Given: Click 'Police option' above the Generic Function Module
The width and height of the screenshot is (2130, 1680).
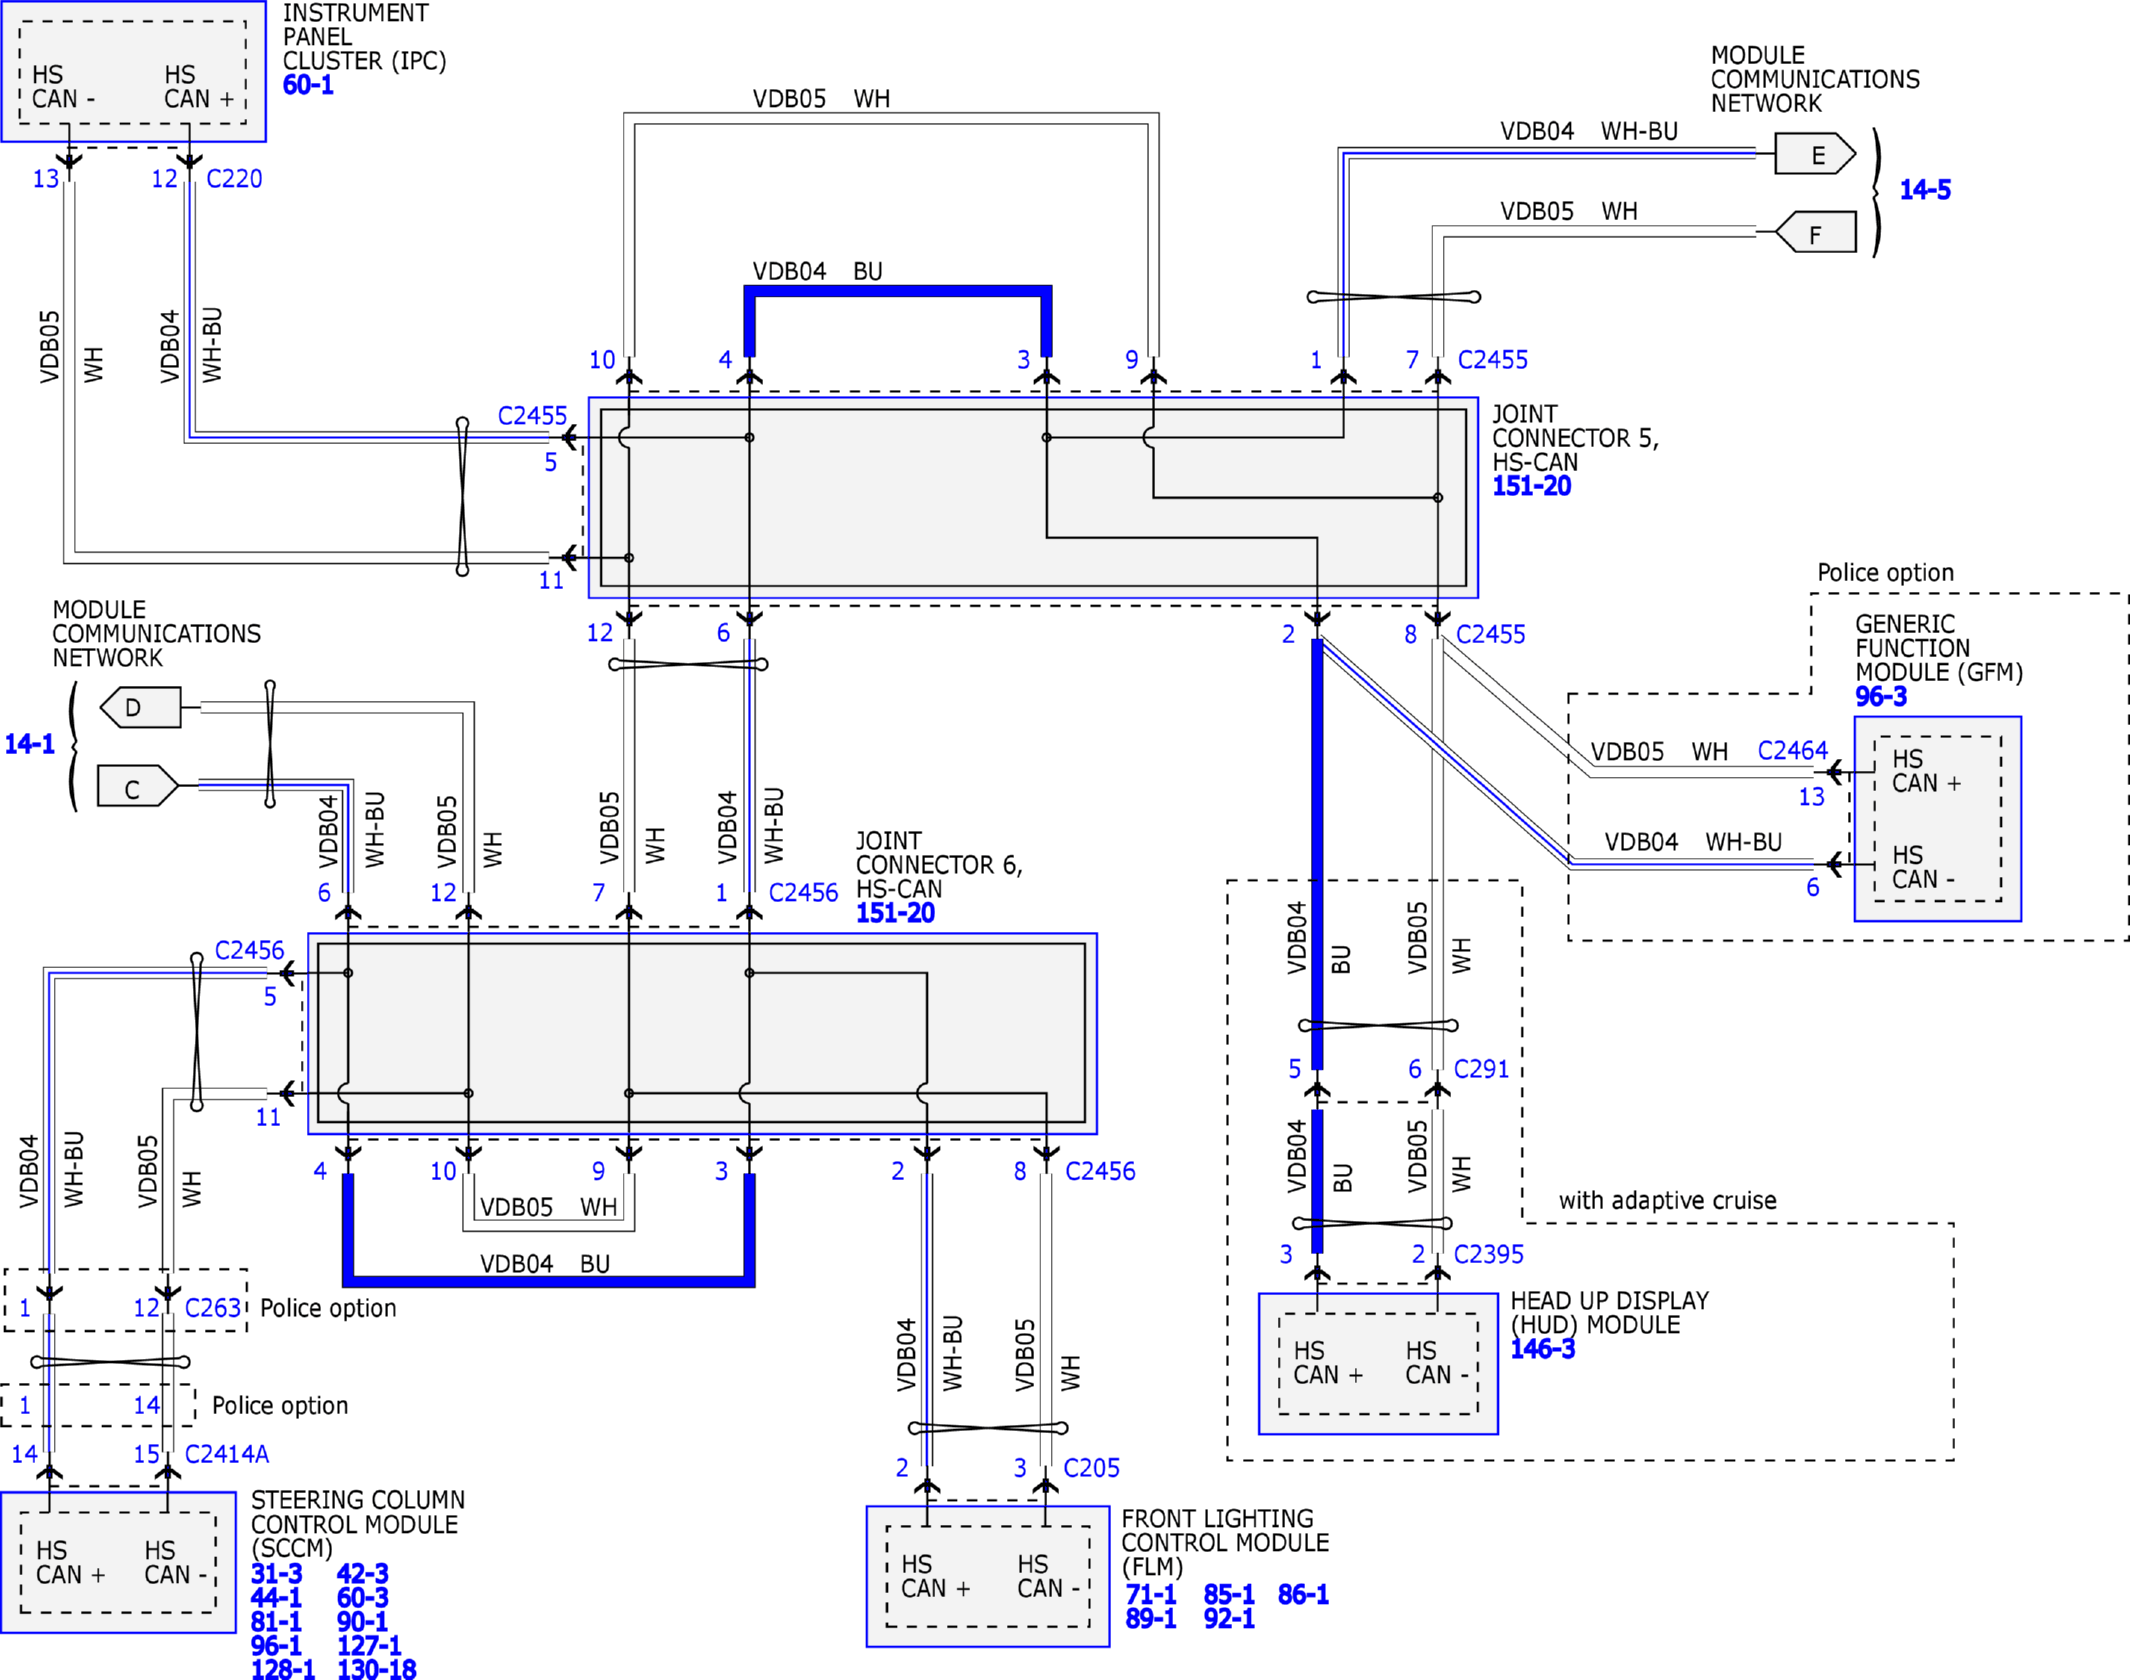Looking at the screenshot, I should [x=1885, y=573].
